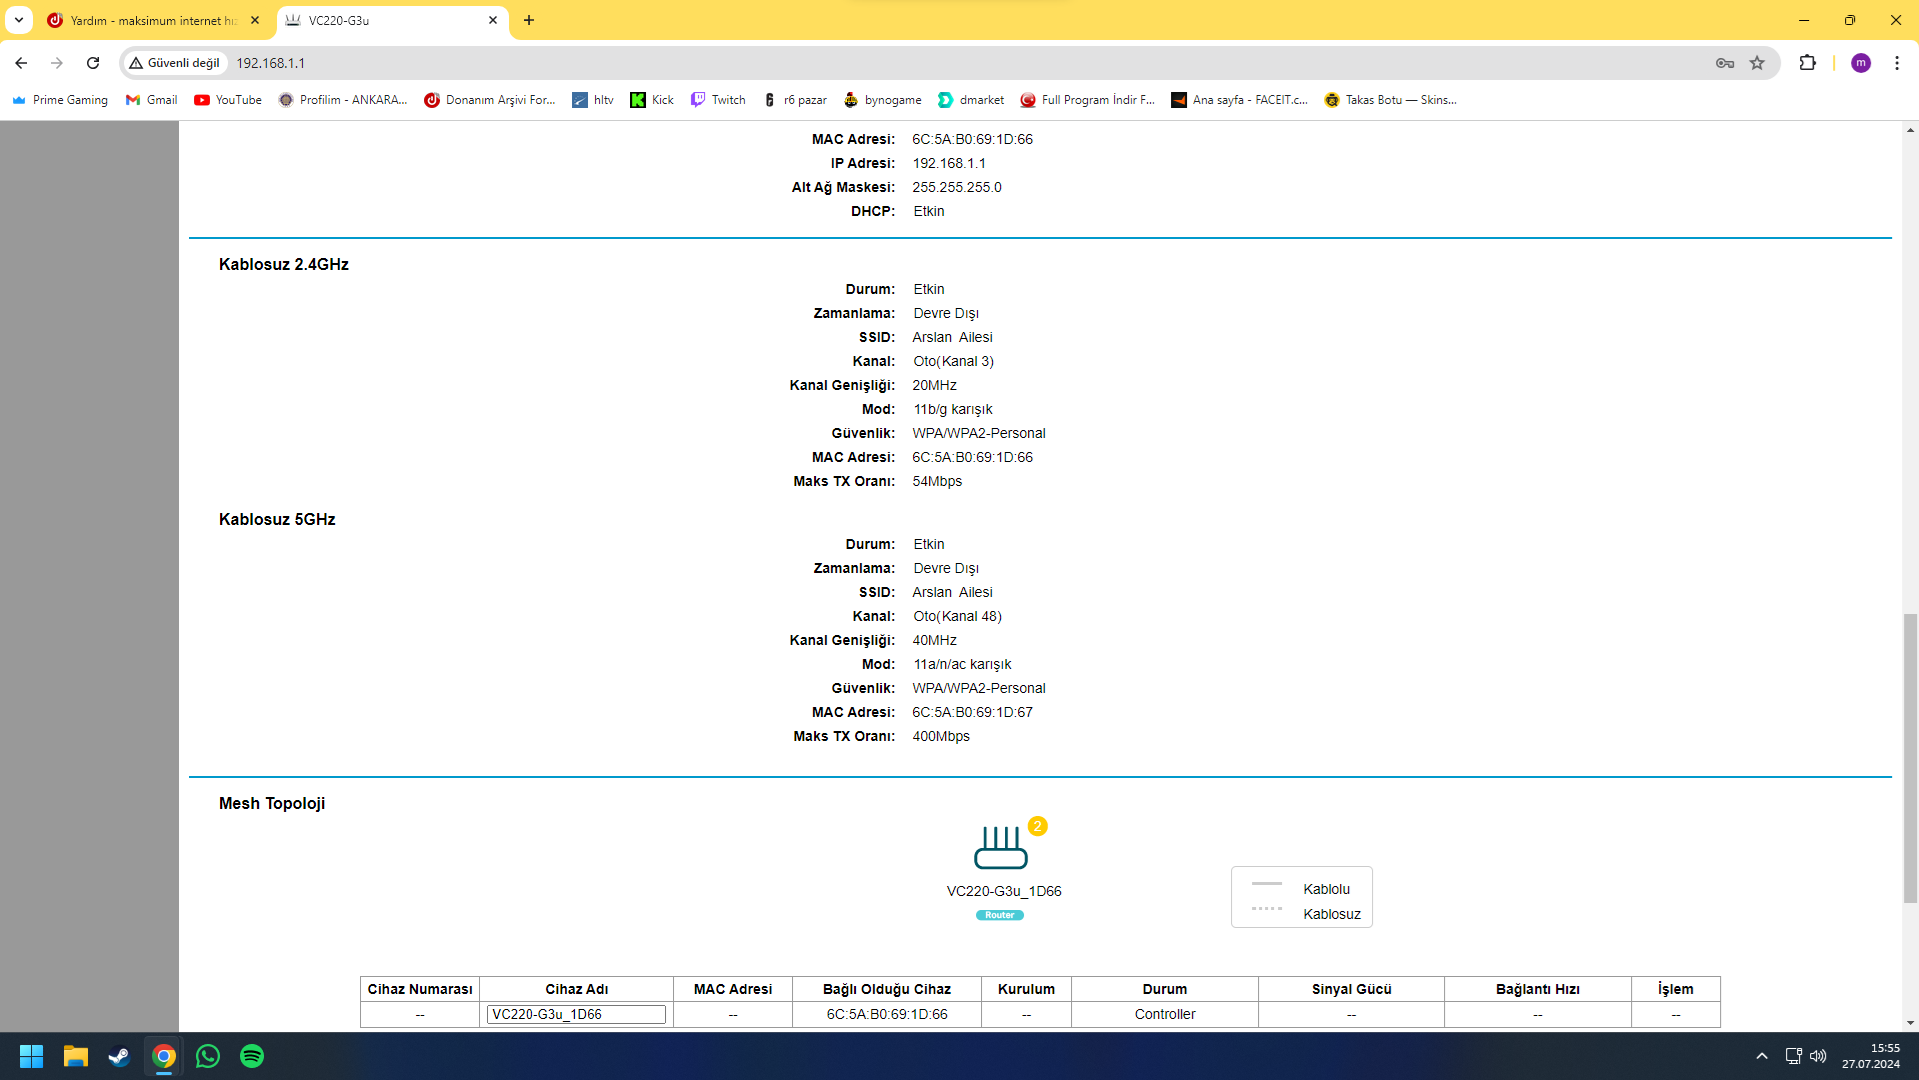Screen dimensions: 1919x1080
Task: Open Steam from the taskbar
Action: click(119, 1056)
